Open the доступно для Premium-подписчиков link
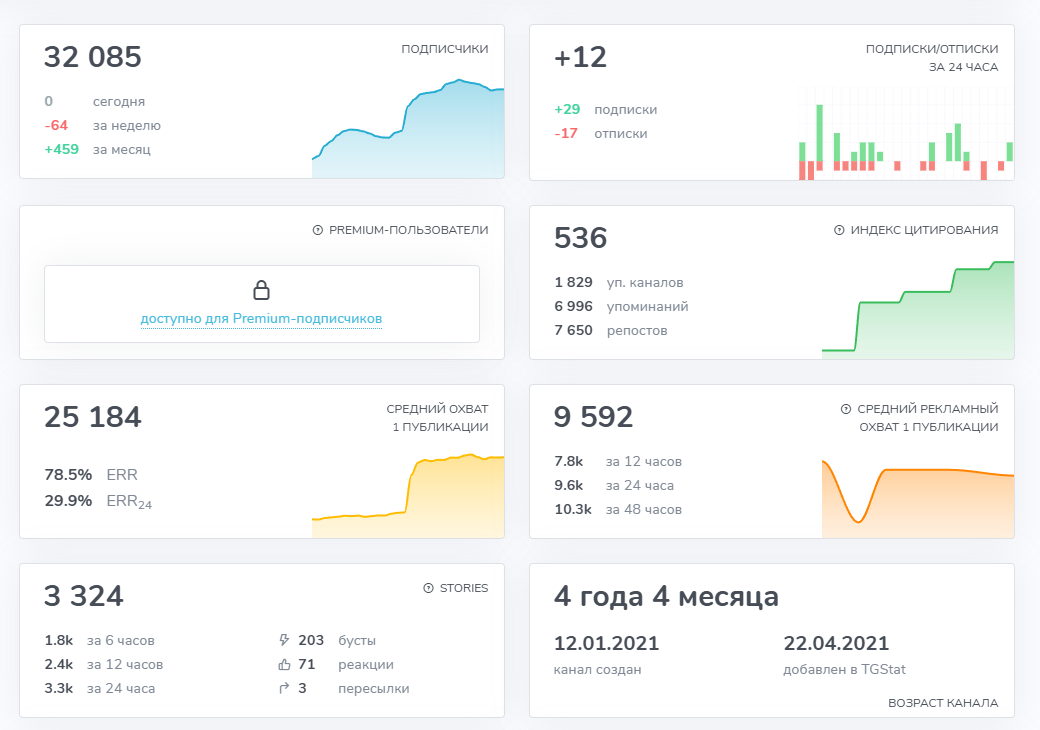 261,317
